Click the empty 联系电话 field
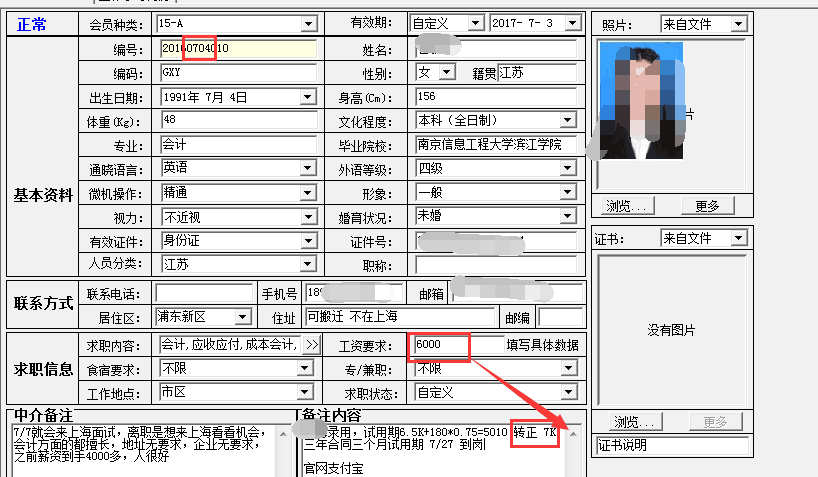The height and width of the screenshot is (477, 818). point(204,293)
